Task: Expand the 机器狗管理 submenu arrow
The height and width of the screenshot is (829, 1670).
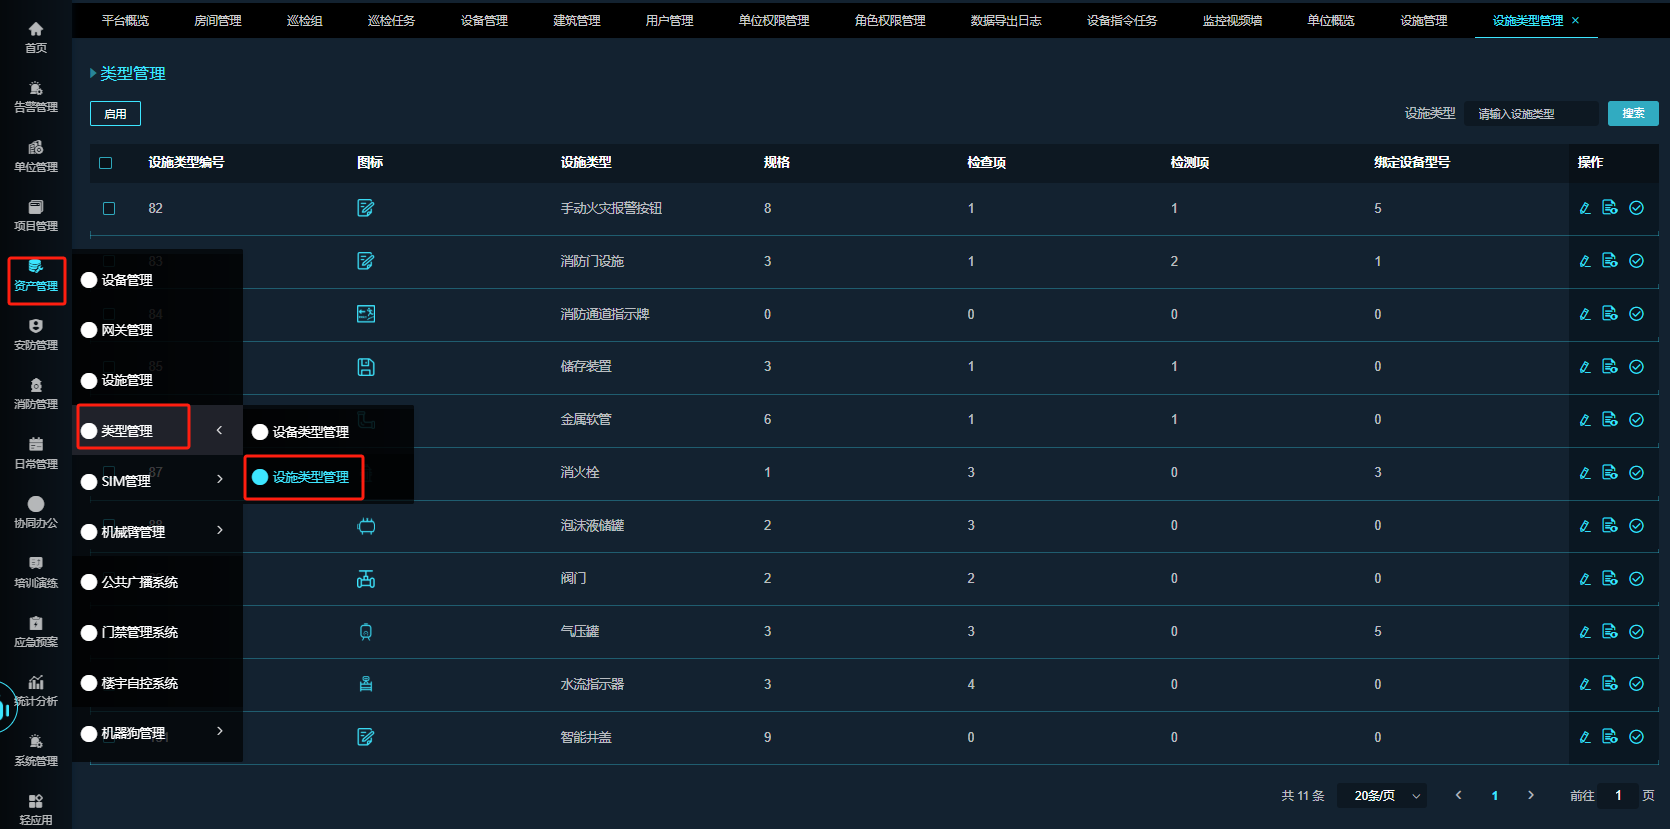Action: tap(220, 731)
